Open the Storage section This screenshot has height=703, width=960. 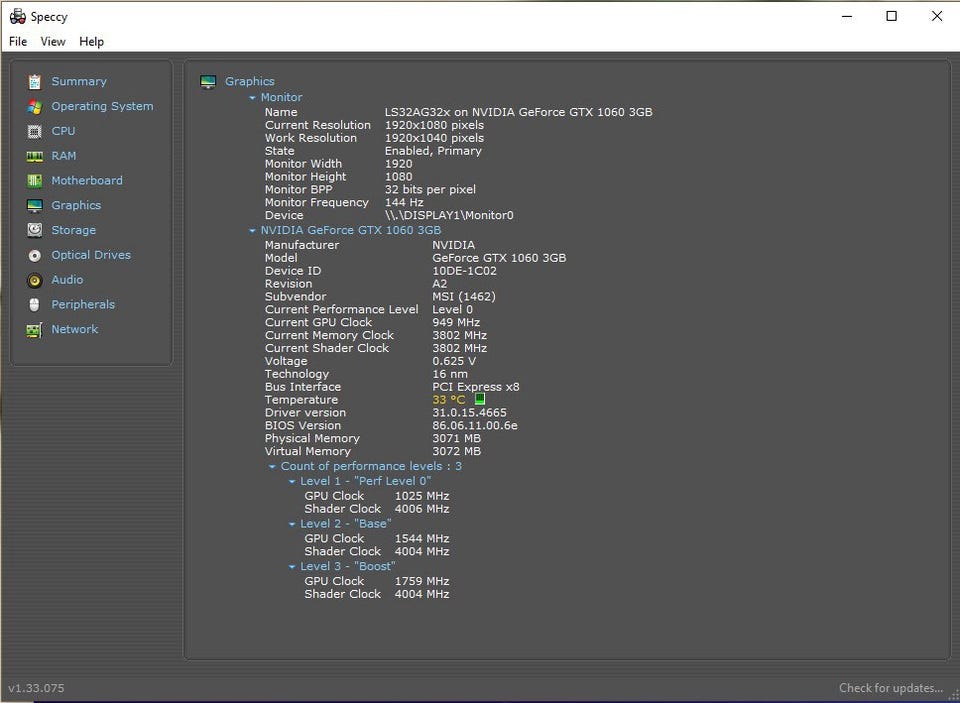point(73,230)
